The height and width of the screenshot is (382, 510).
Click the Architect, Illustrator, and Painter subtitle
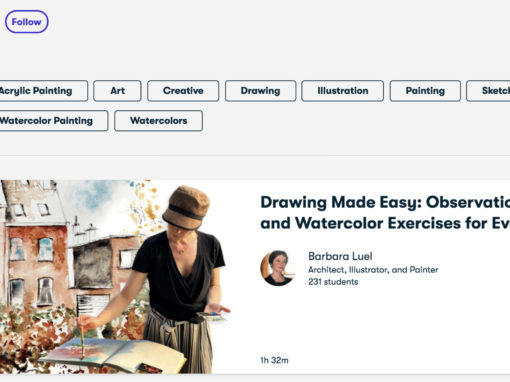[373, 270]
